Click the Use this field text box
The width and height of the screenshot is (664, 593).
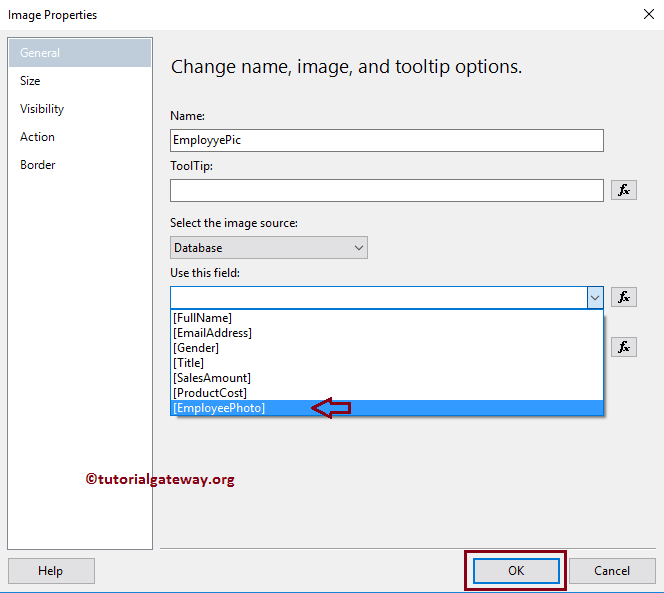379,297
